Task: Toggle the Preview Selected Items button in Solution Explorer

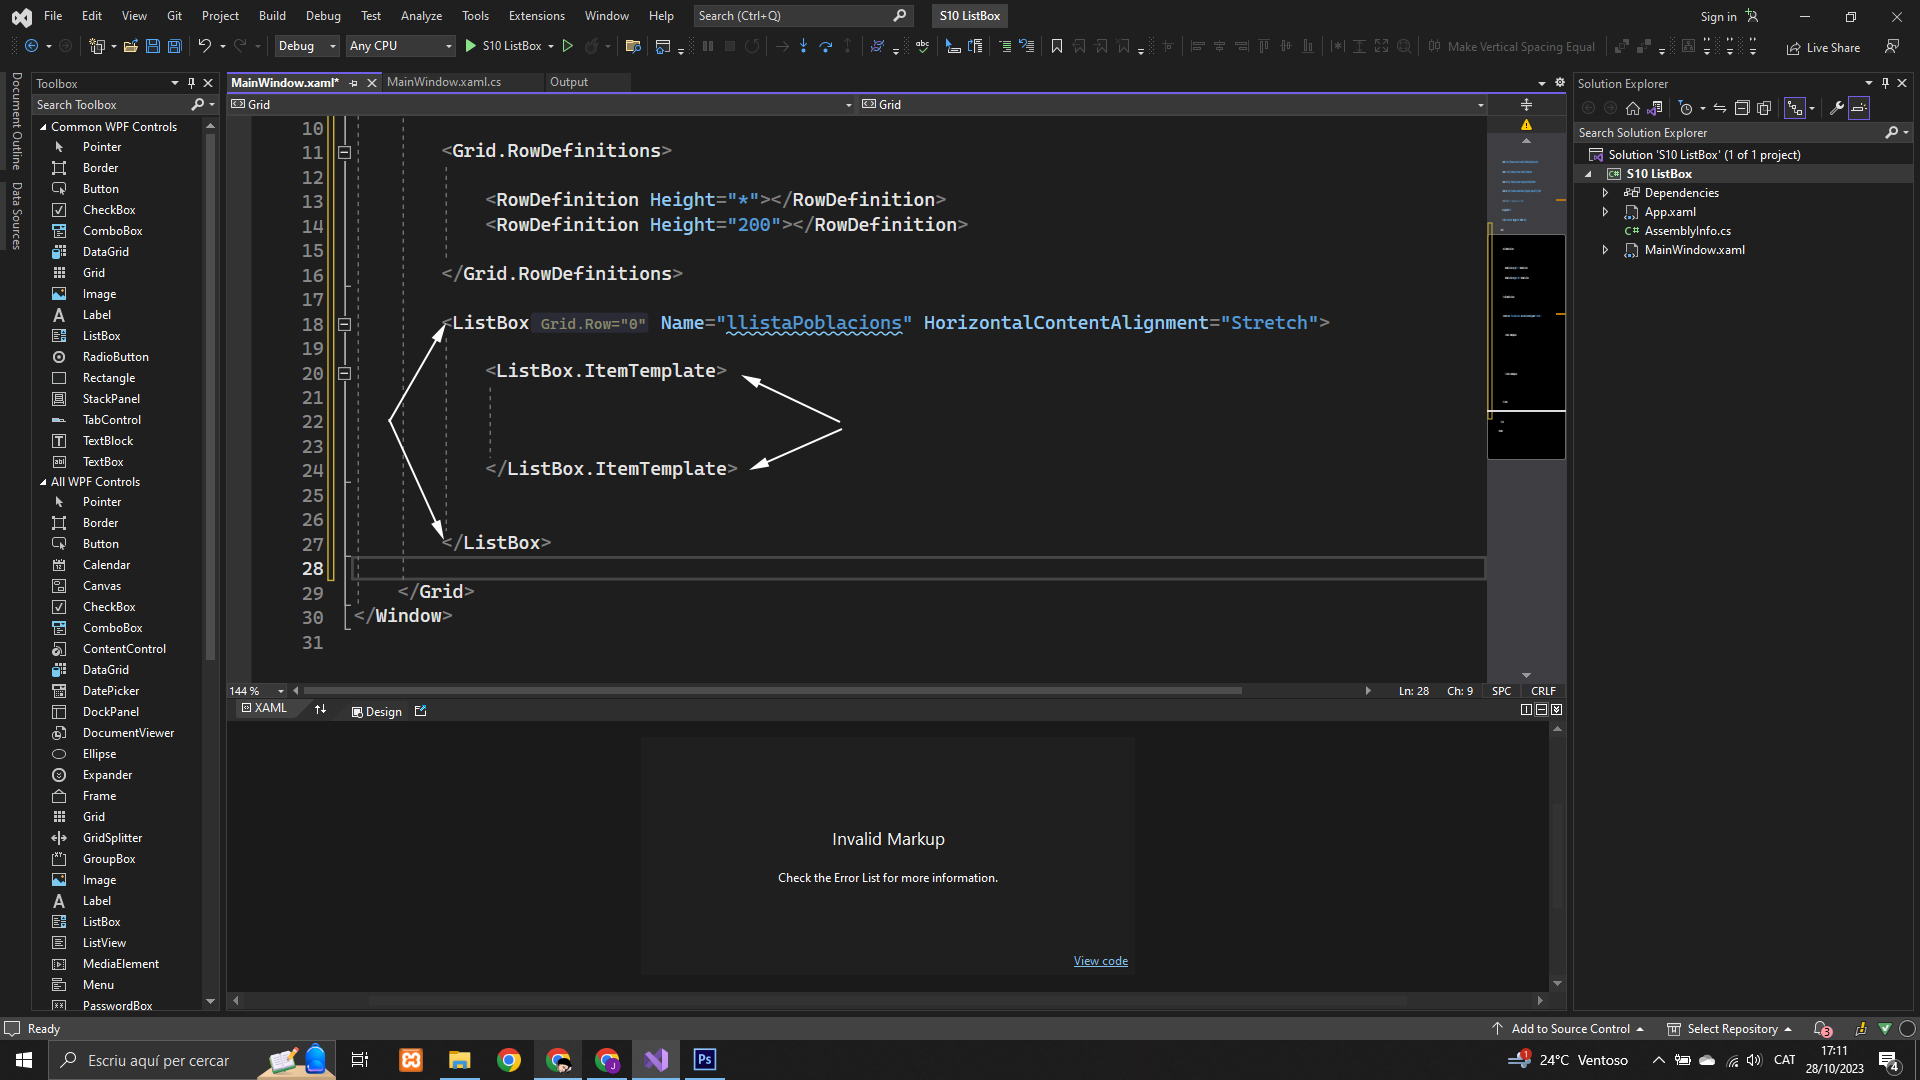Action: pyautogui.click(x=1859, y=108)
